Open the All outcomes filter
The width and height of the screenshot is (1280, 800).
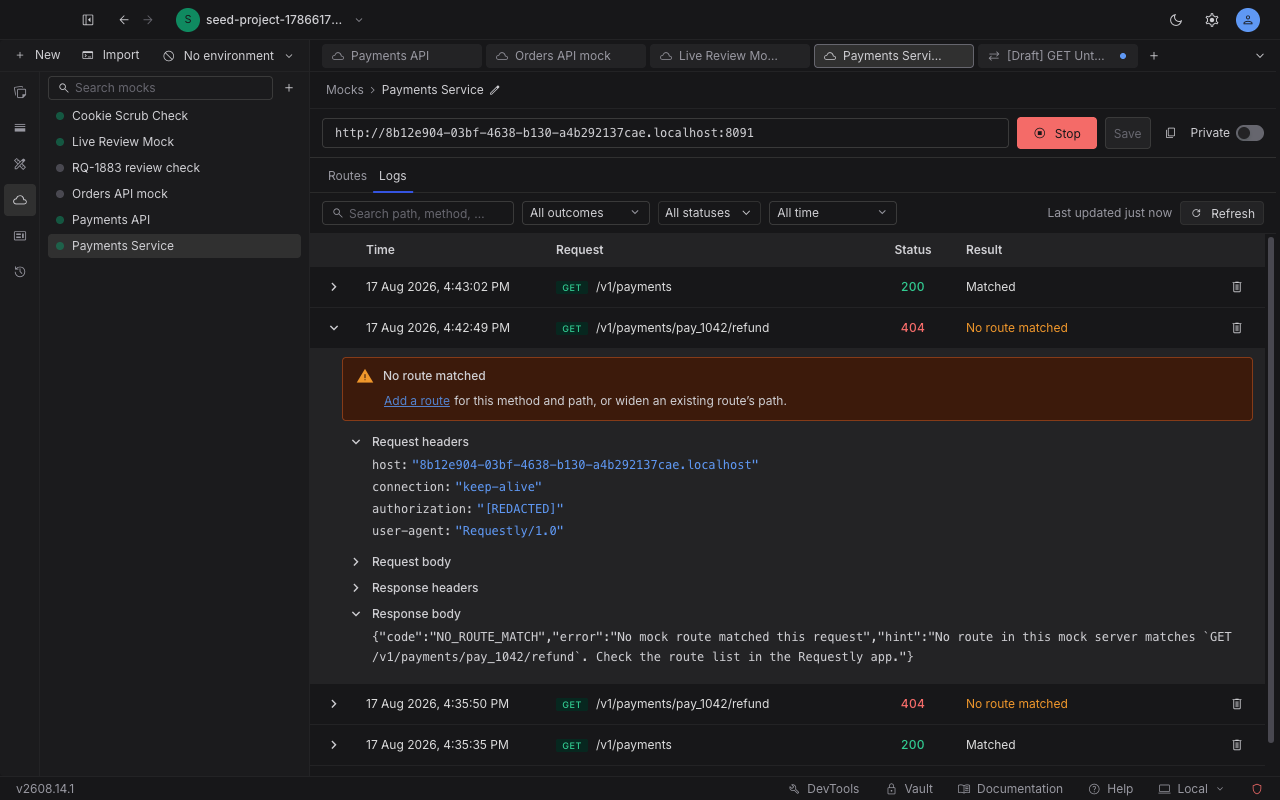585,213
